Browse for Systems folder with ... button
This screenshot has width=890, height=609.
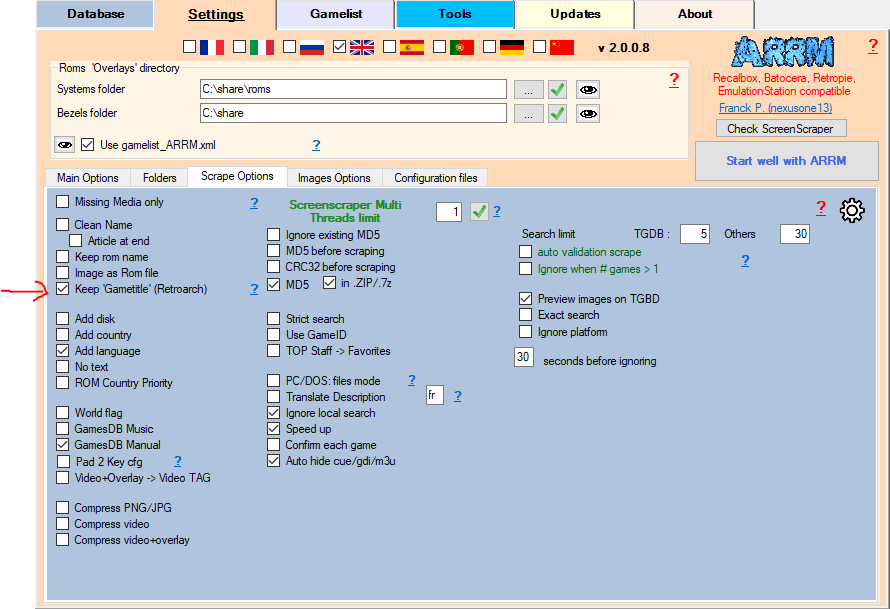pos(528,89)
